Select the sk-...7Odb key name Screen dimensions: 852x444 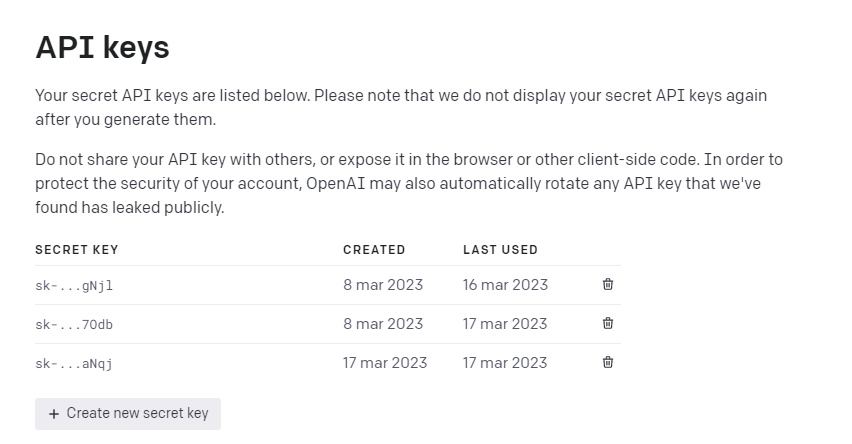[74, 324]
